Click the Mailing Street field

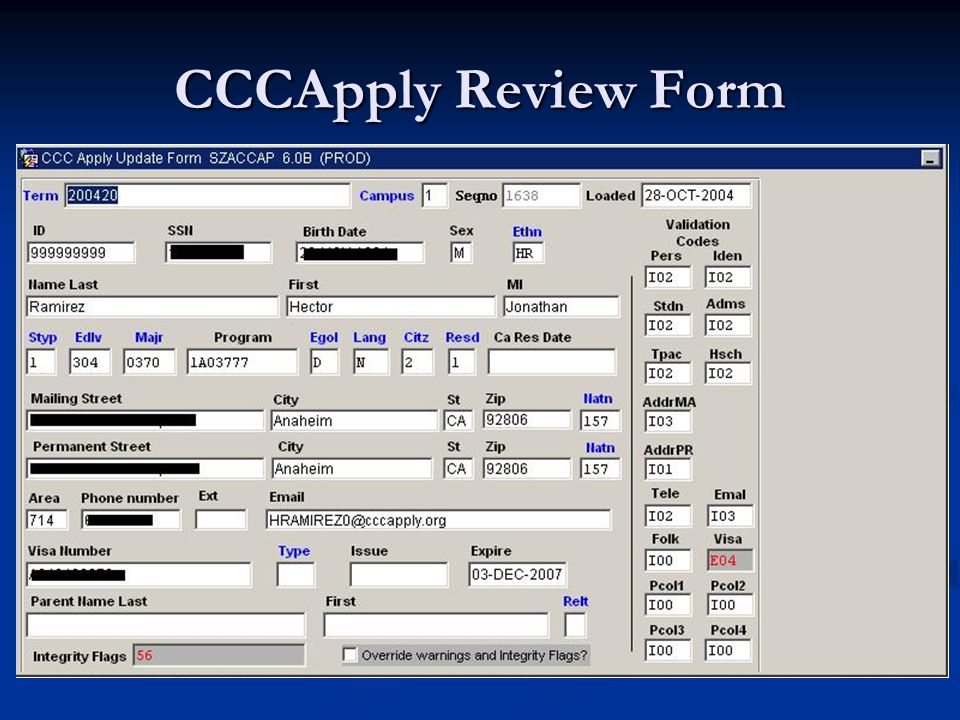pos(145,421)
